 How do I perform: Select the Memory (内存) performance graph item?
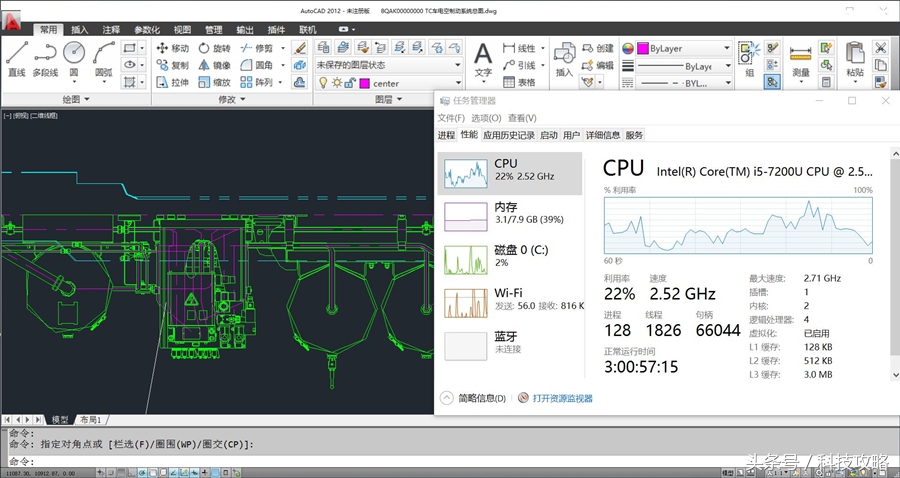coord(511,212)
